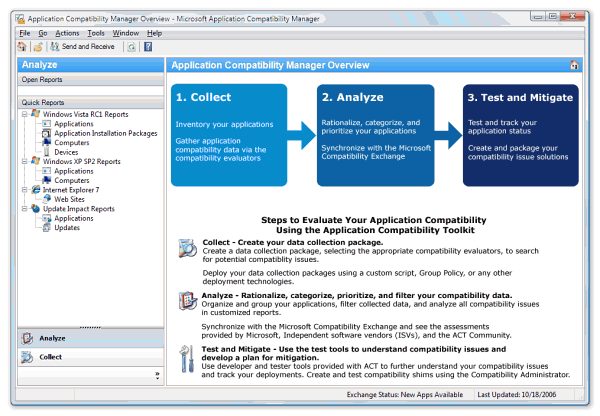Screen dimensions: 600x416
Task: Select Application Installation Packages report
Action: pyautogui.click(x=105, y=133)
